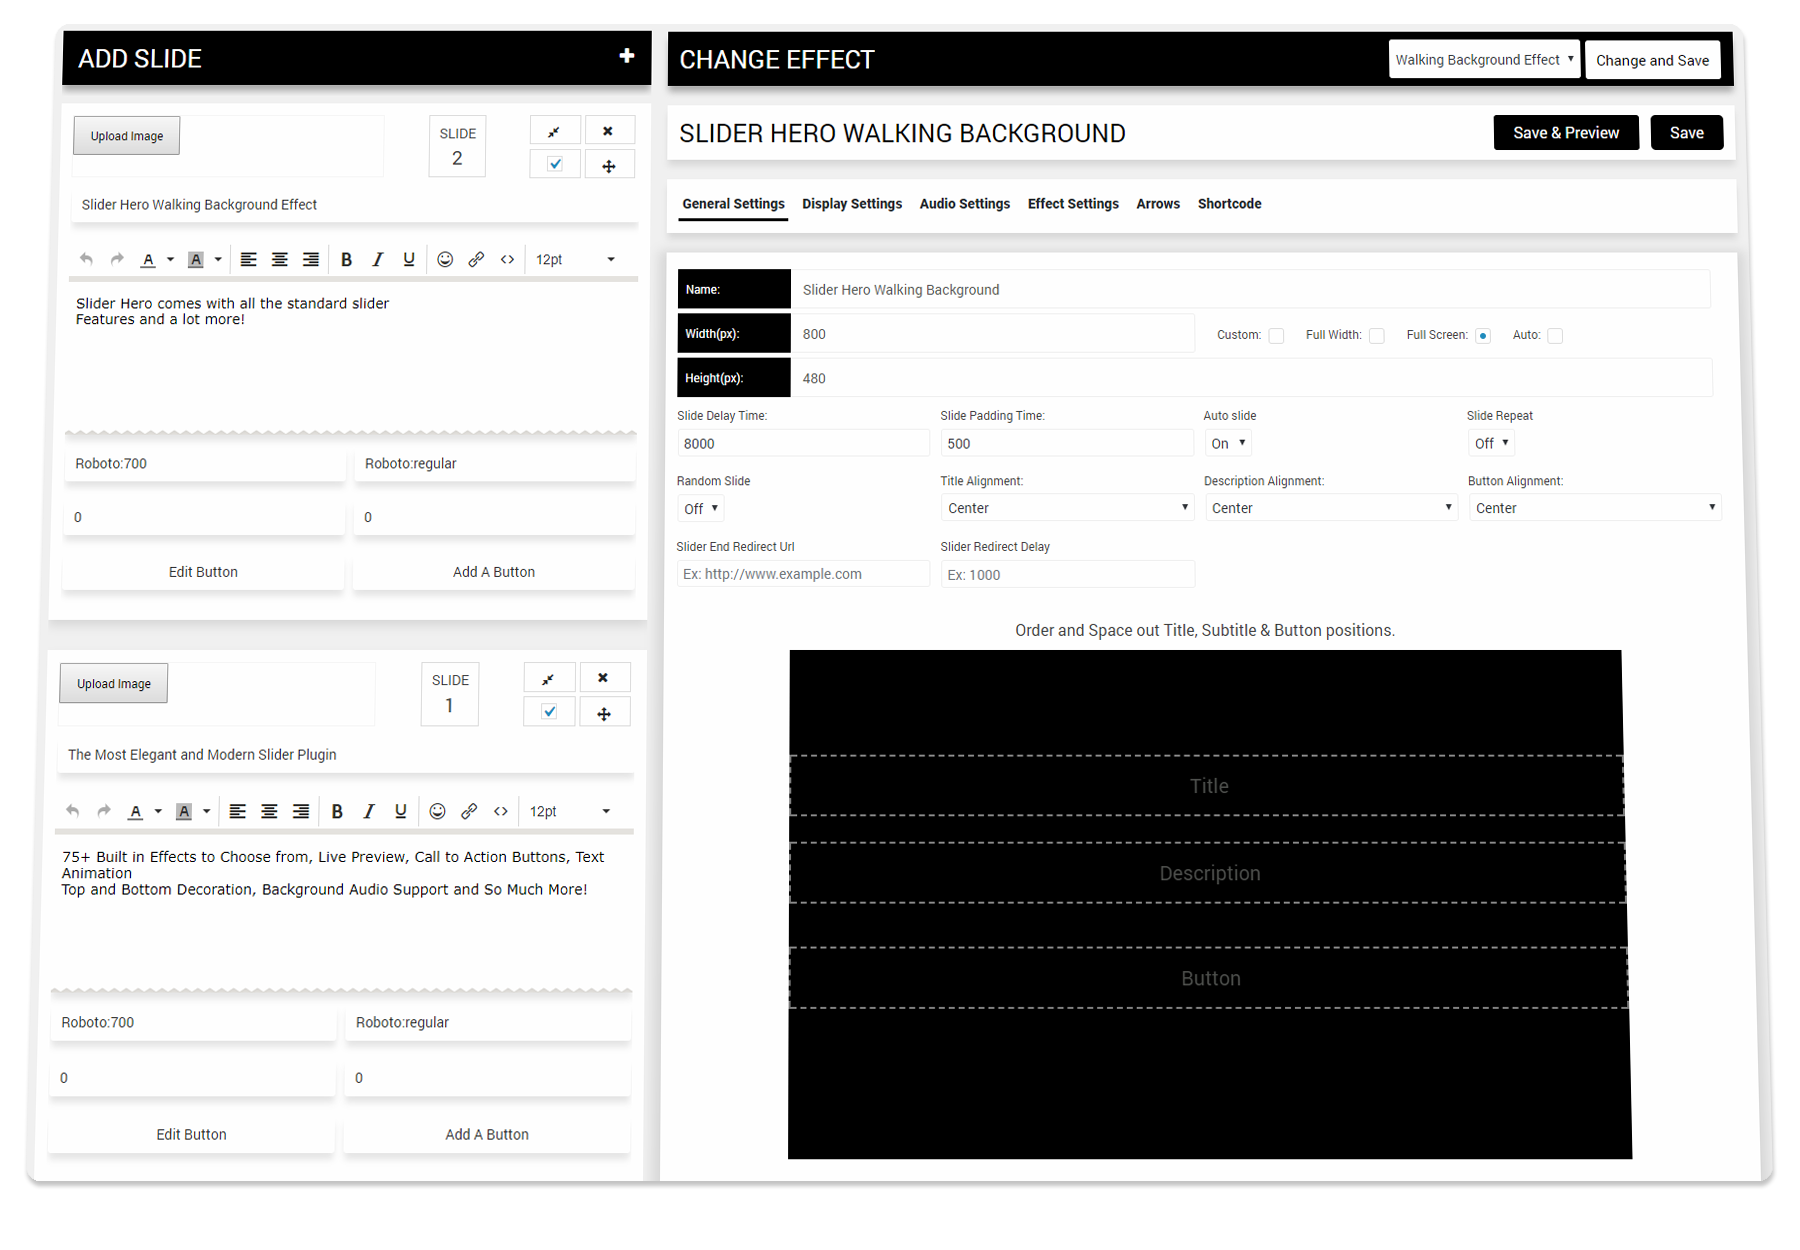
Task: Click redo in slide 2 editor toolbar
Action: 117,259
